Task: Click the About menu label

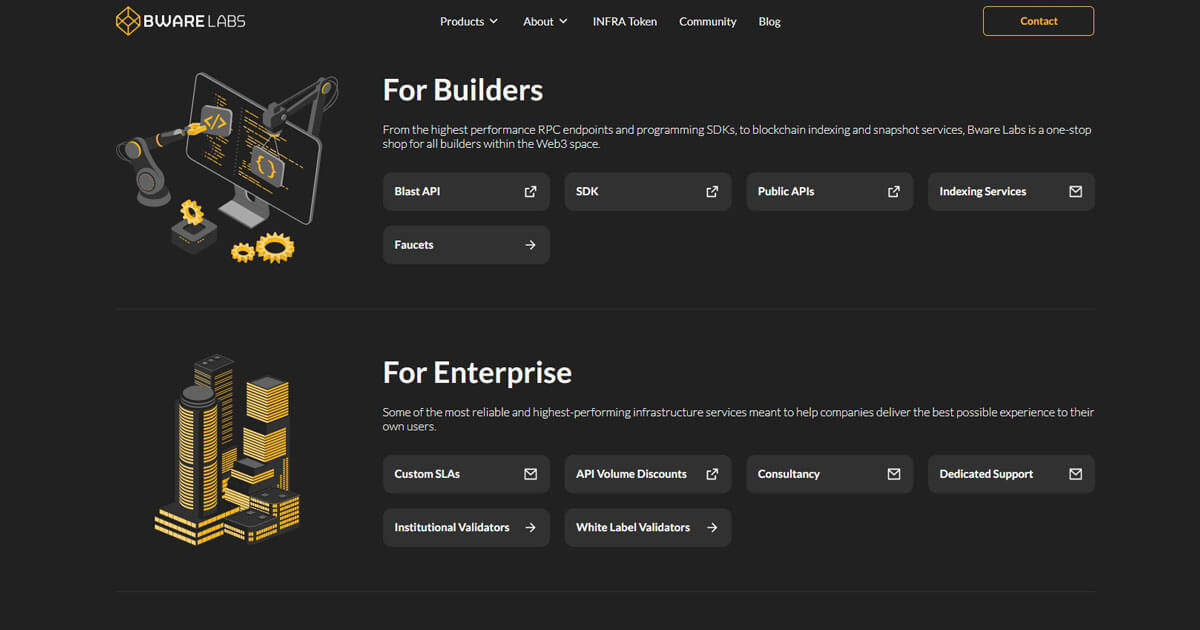Action: 538,21
